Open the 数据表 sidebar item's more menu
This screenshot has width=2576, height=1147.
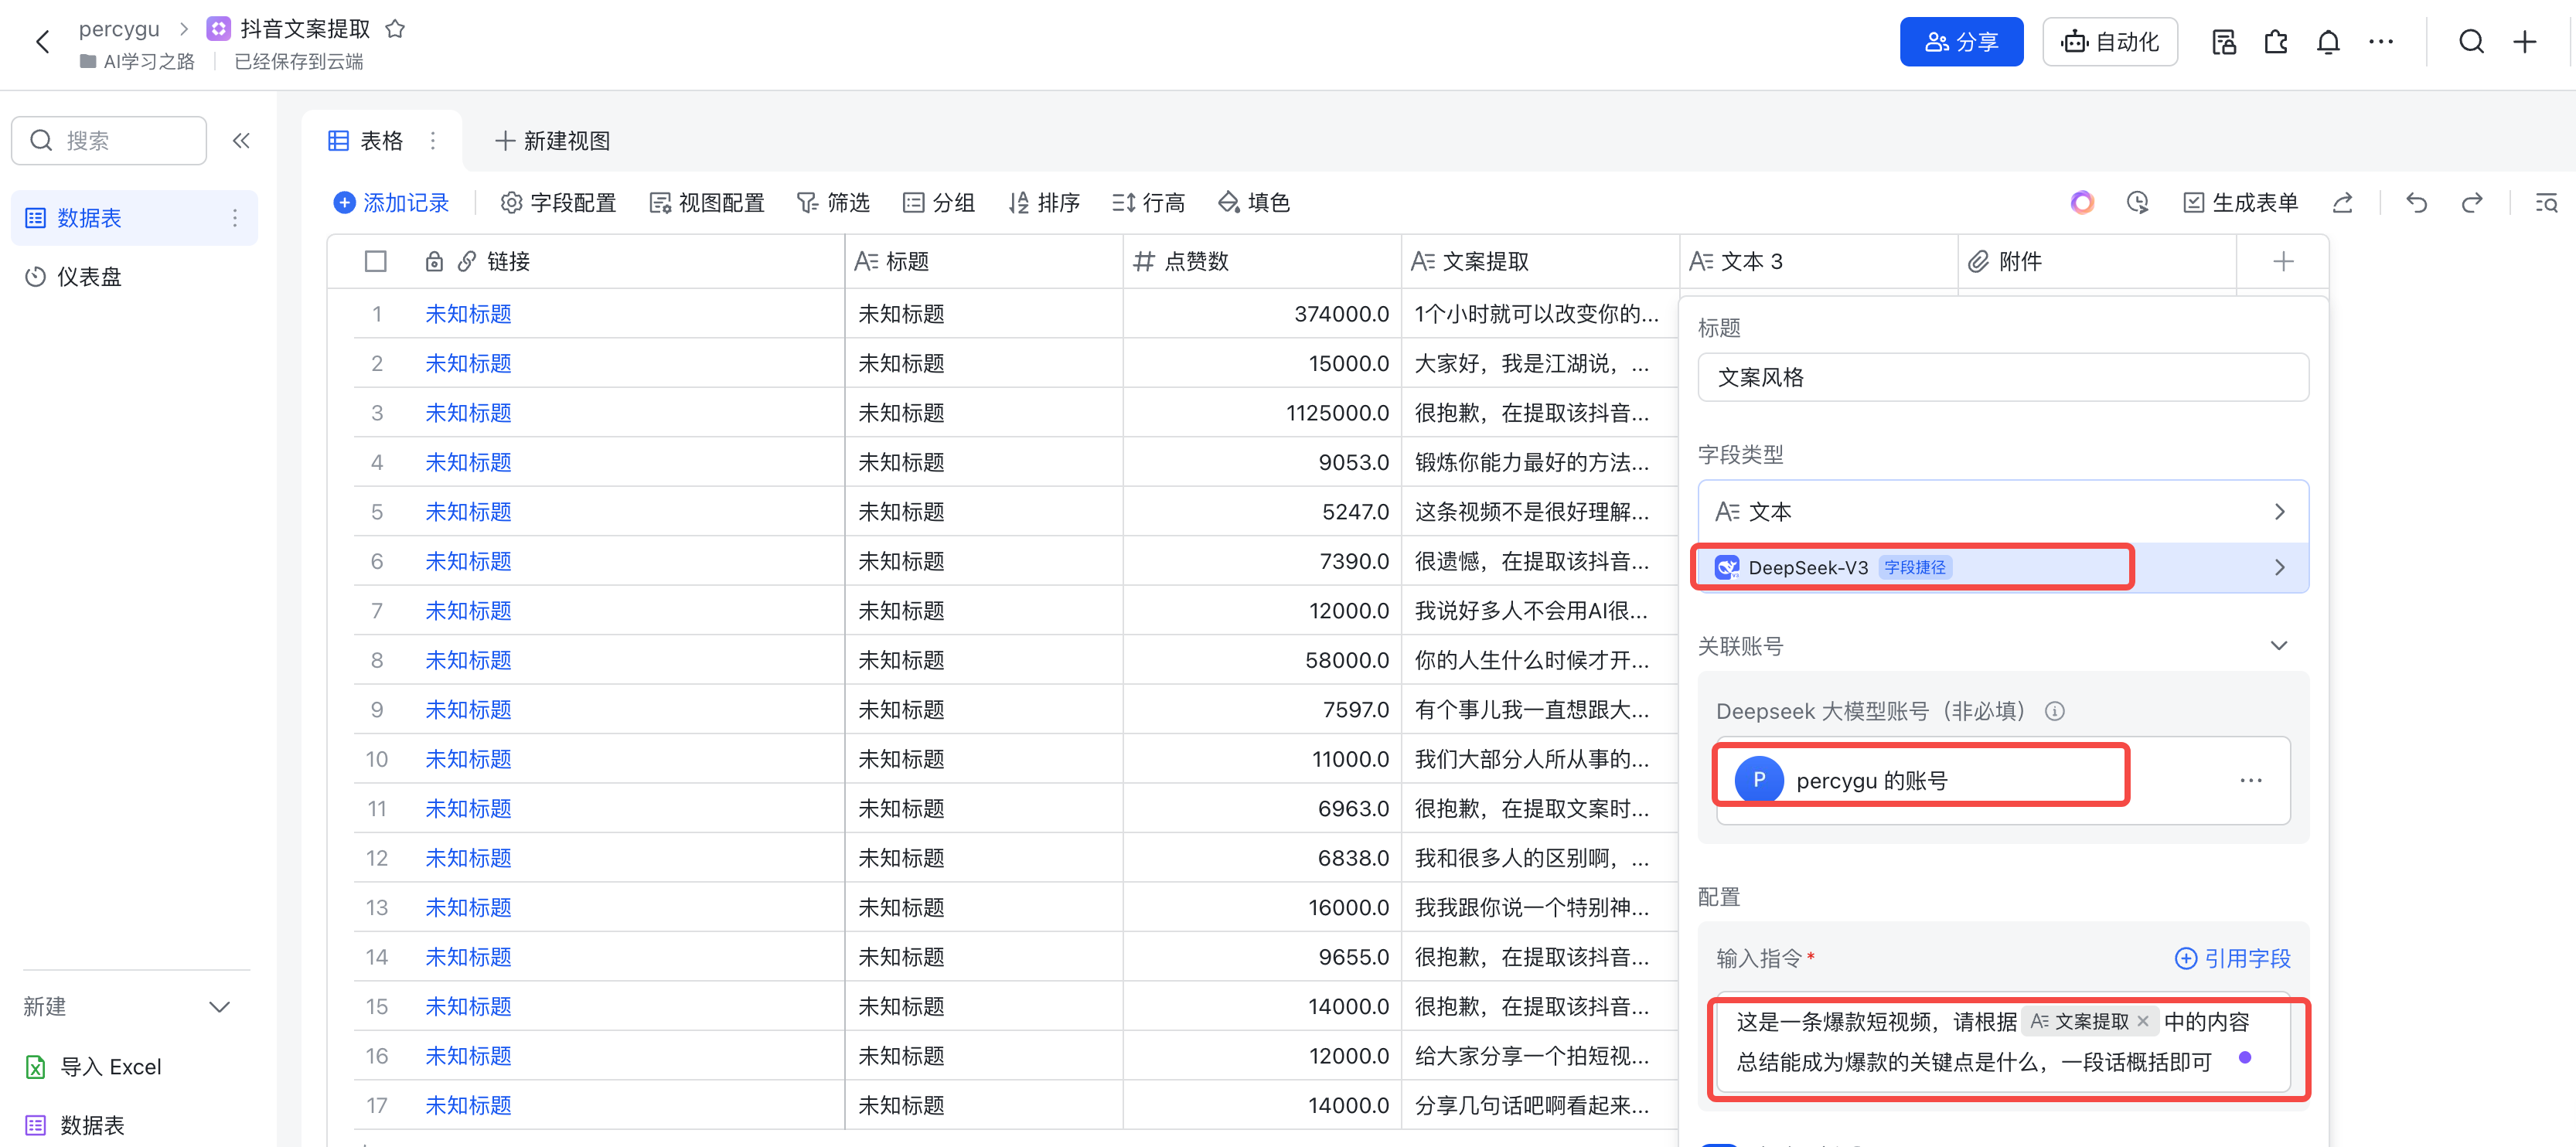(x=235, y=218)
